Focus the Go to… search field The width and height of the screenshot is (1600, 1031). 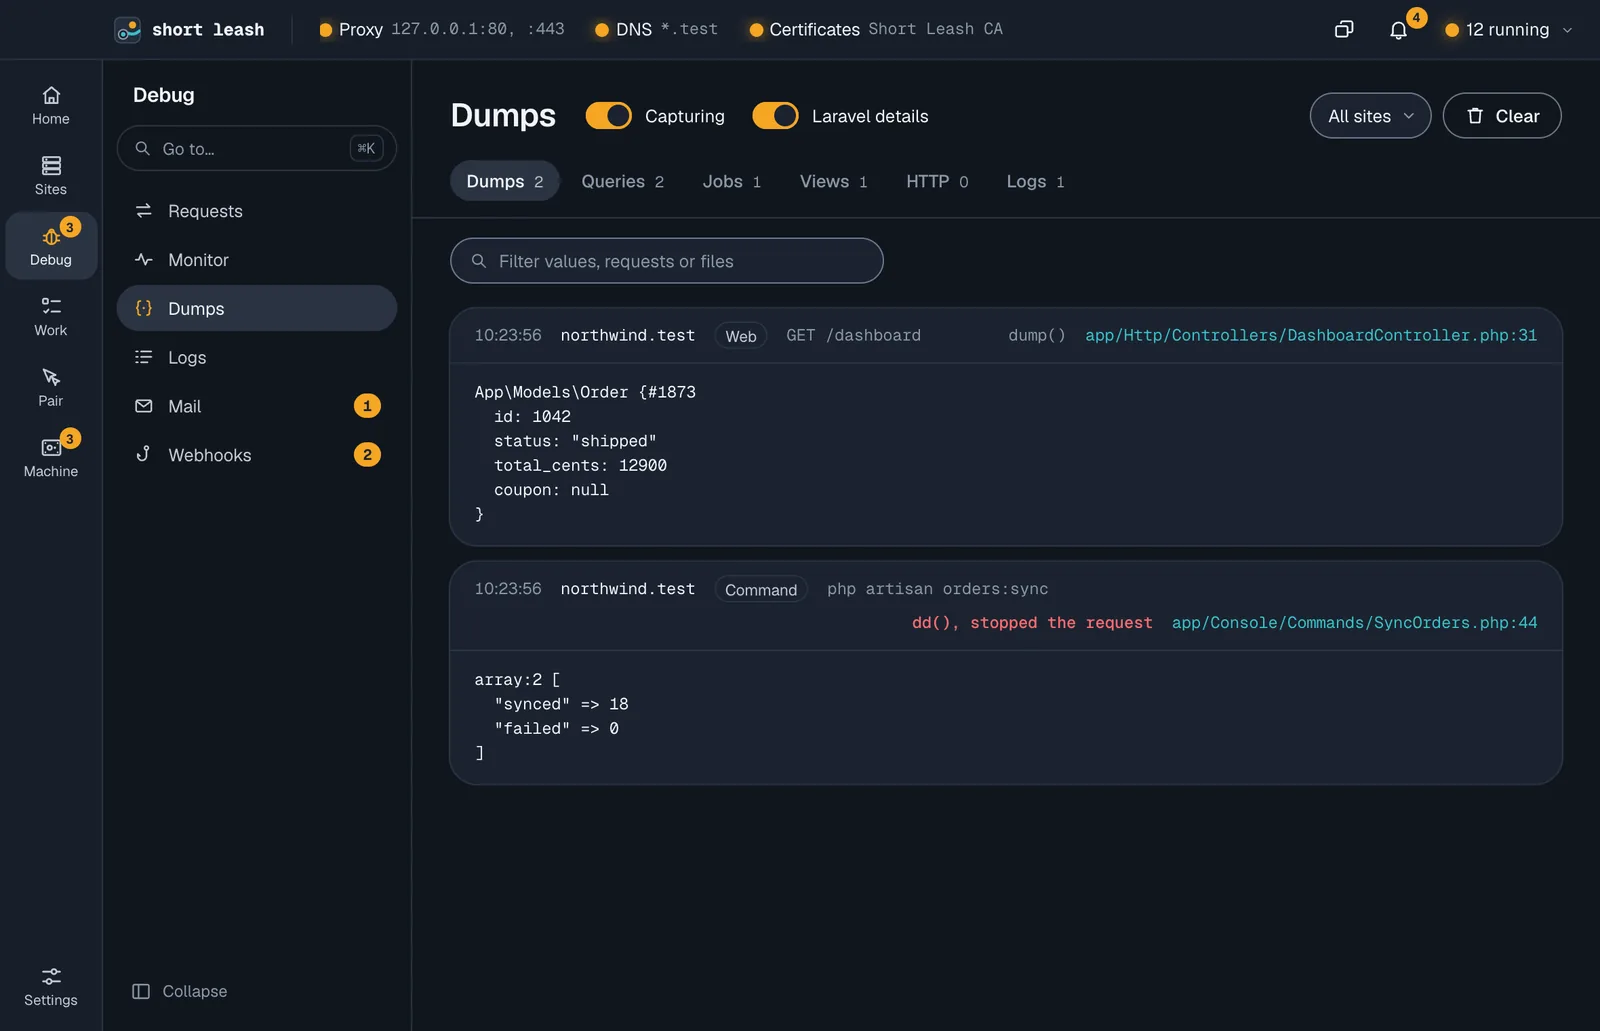click(257, 148)
